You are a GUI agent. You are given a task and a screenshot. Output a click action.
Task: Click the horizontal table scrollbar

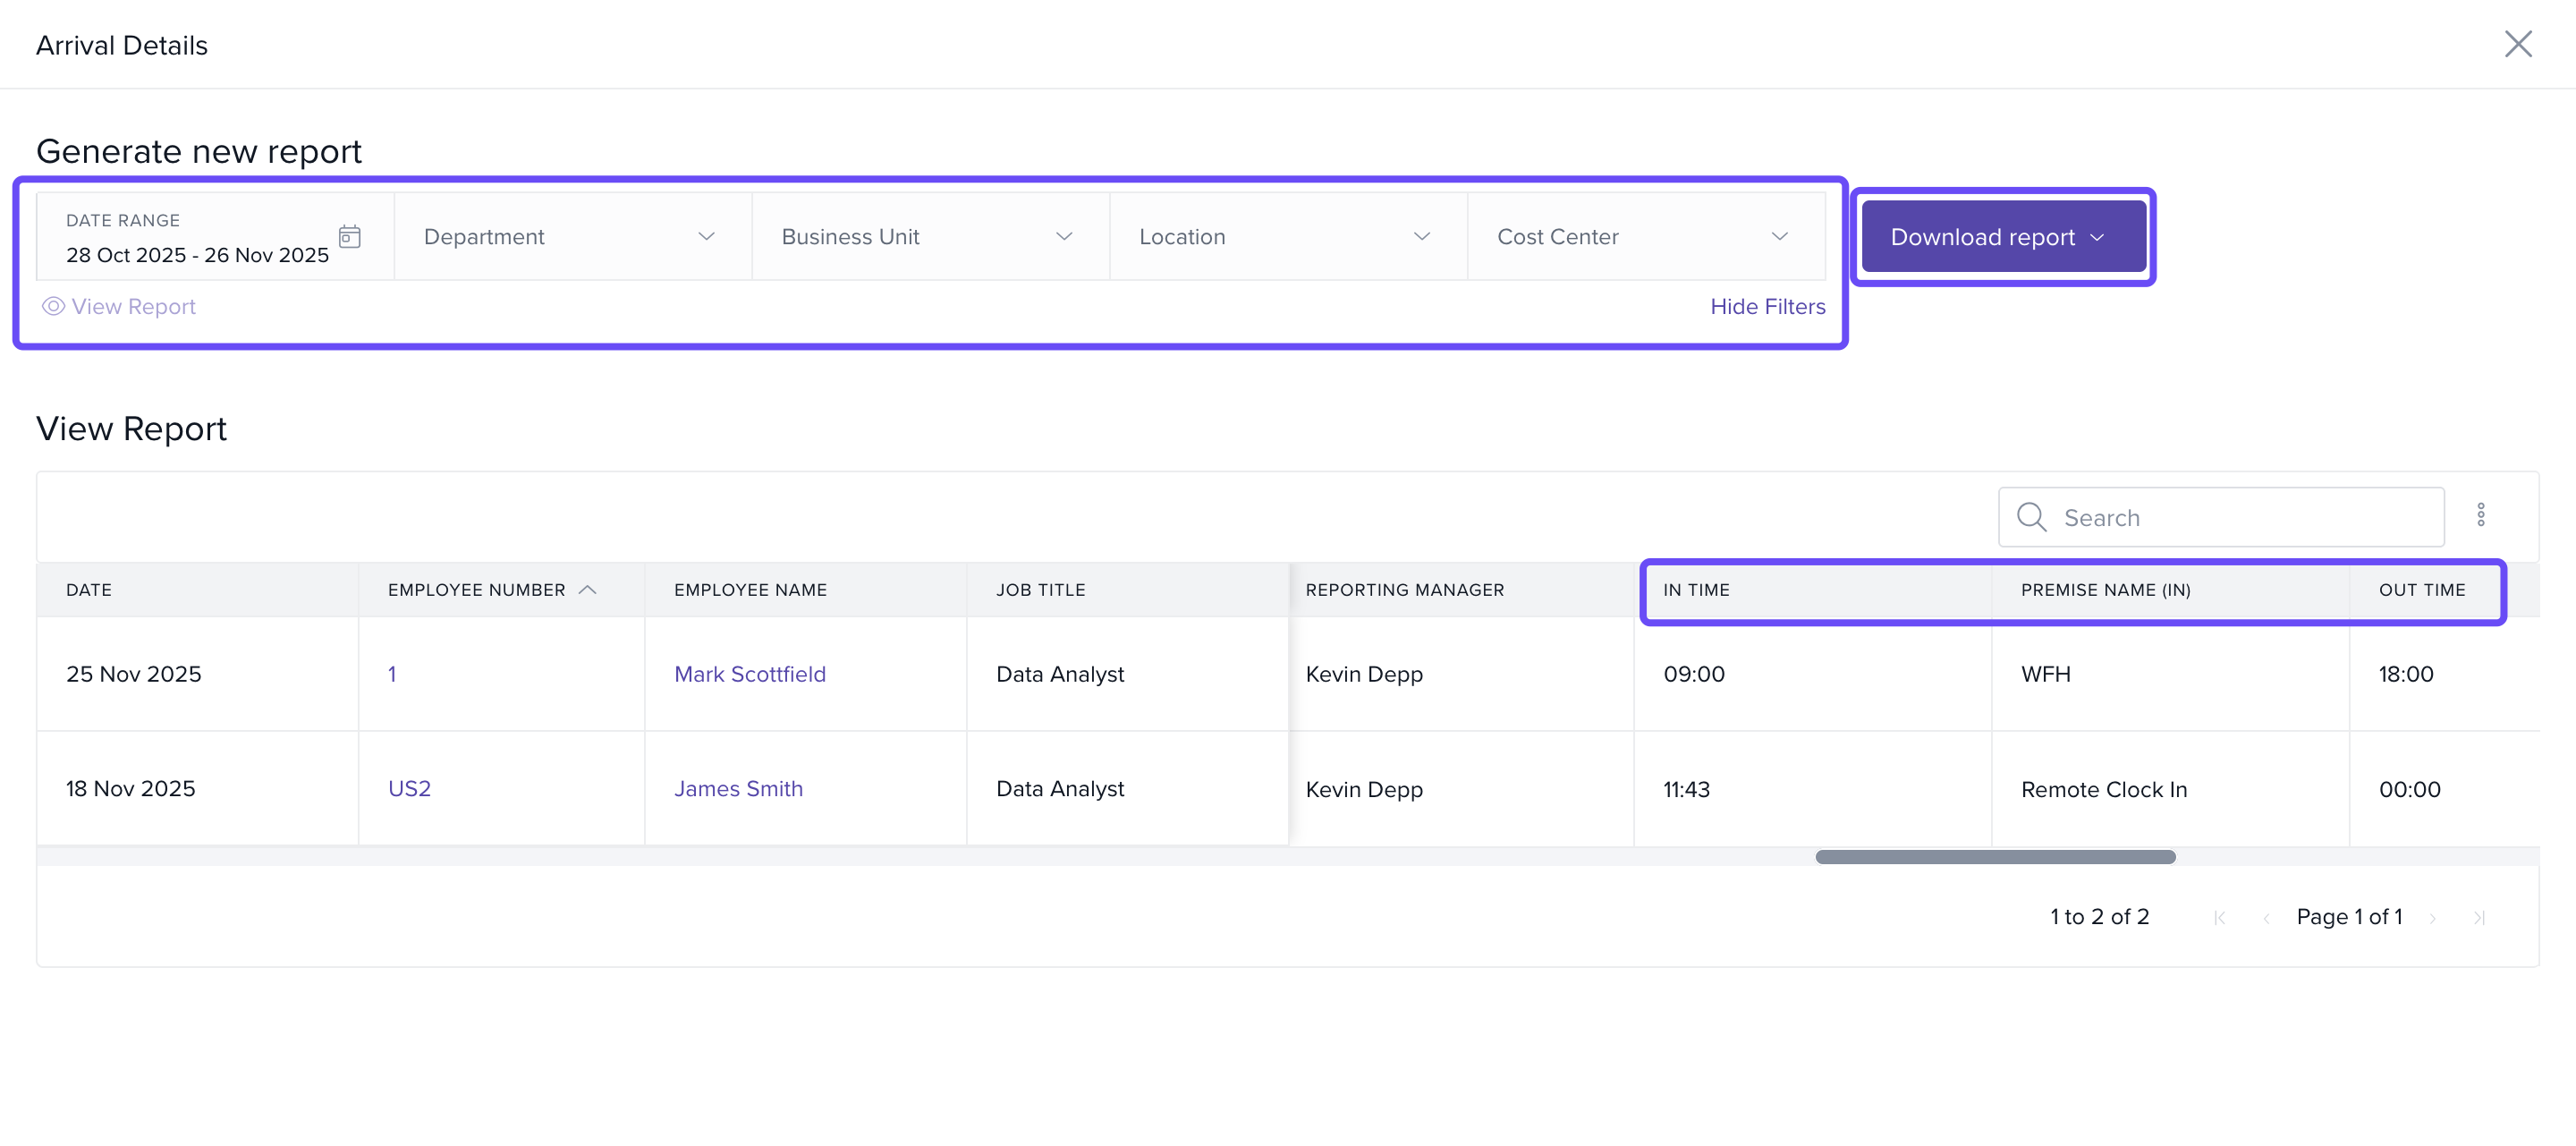coord(1995,857)
